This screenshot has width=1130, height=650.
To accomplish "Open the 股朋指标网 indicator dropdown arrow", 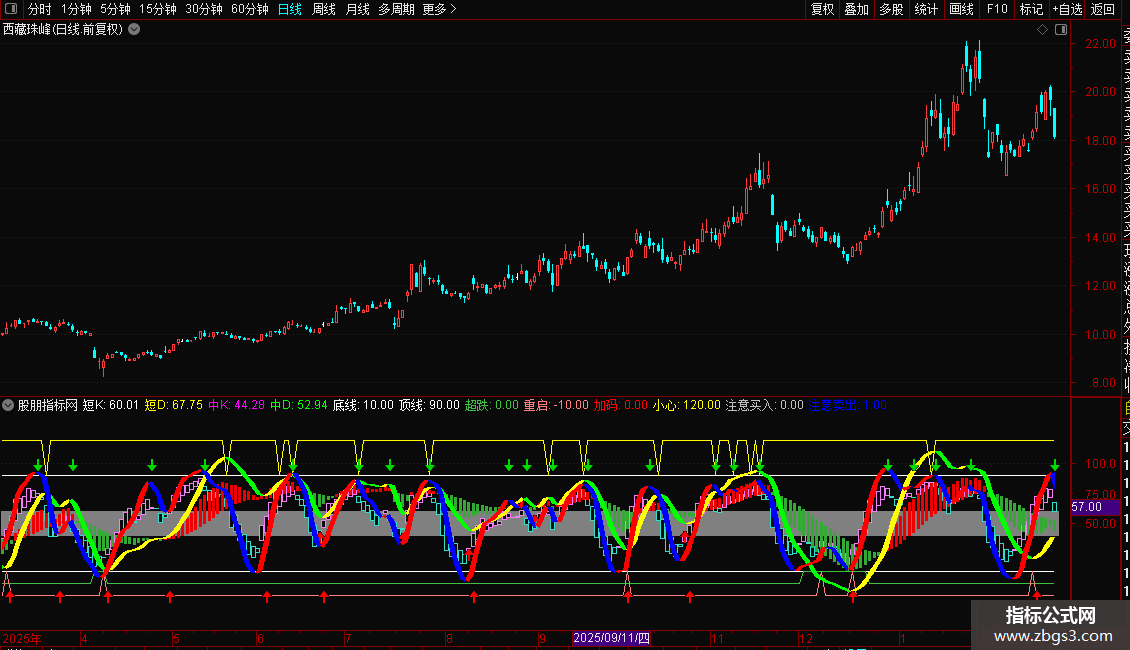I will [x=9, y=405].
